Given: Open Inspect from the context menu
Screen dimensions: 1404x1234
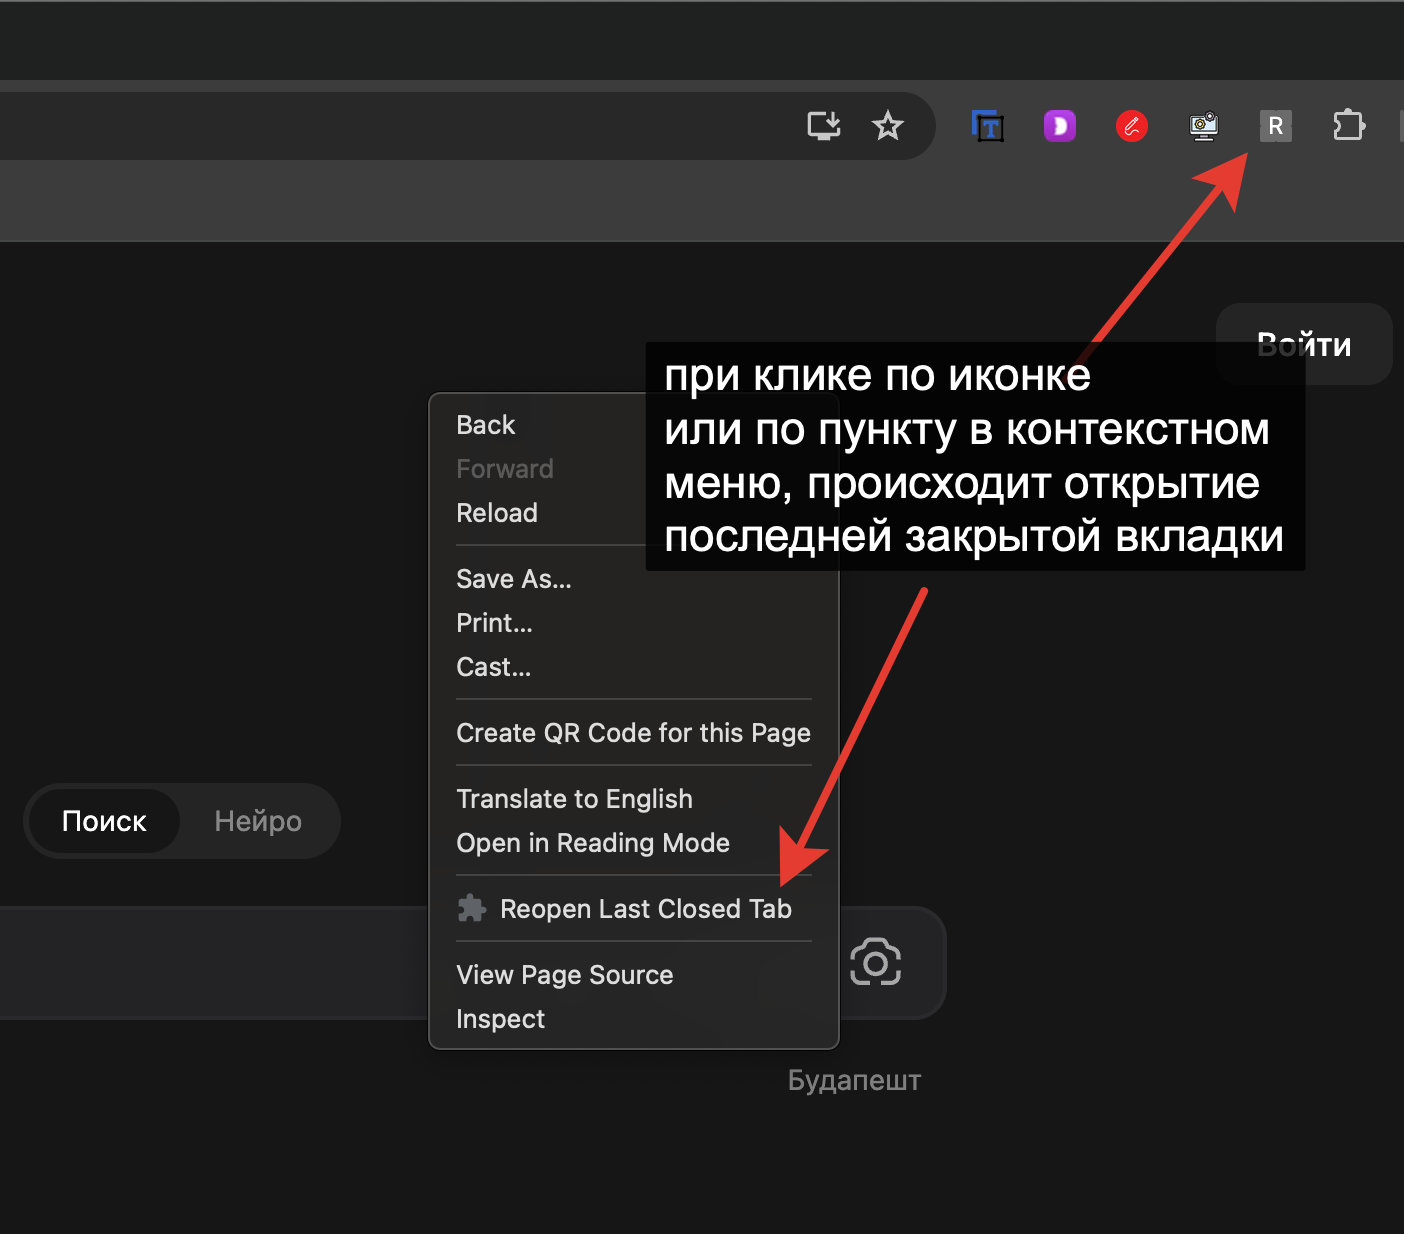Looking at the screenshot, I should tap(500, 1018).
